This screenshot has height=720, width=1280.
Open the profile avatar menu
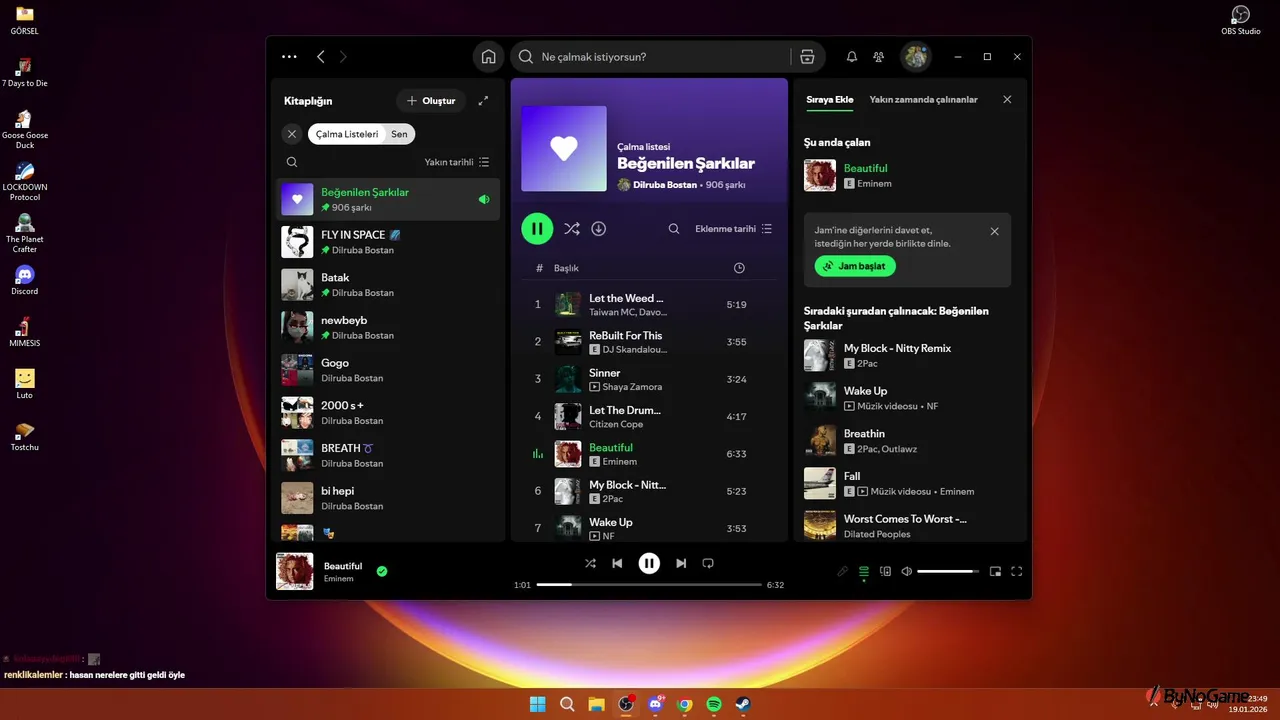[916, 57]
